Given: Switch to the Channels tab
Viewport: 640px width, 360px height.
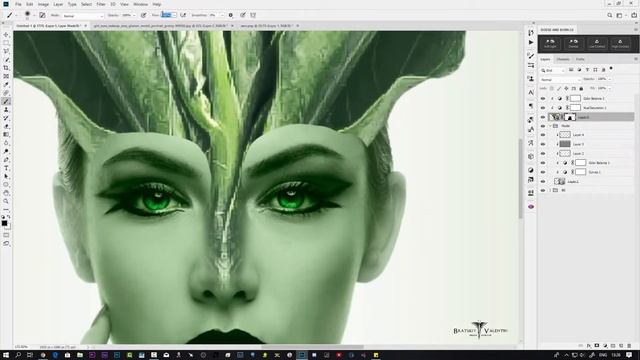Looking at the screenshot, I should (x=563, y=59).
